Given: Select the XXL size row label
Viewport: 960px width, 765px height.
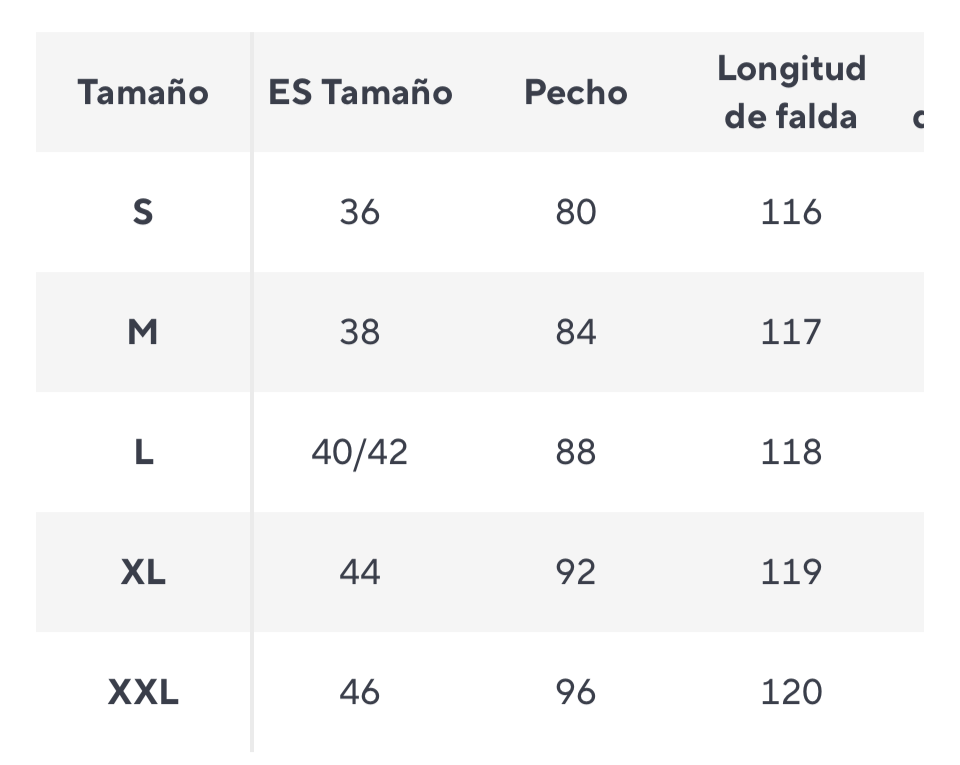Looking at the screenshot, I should click(x=143, y=692).
